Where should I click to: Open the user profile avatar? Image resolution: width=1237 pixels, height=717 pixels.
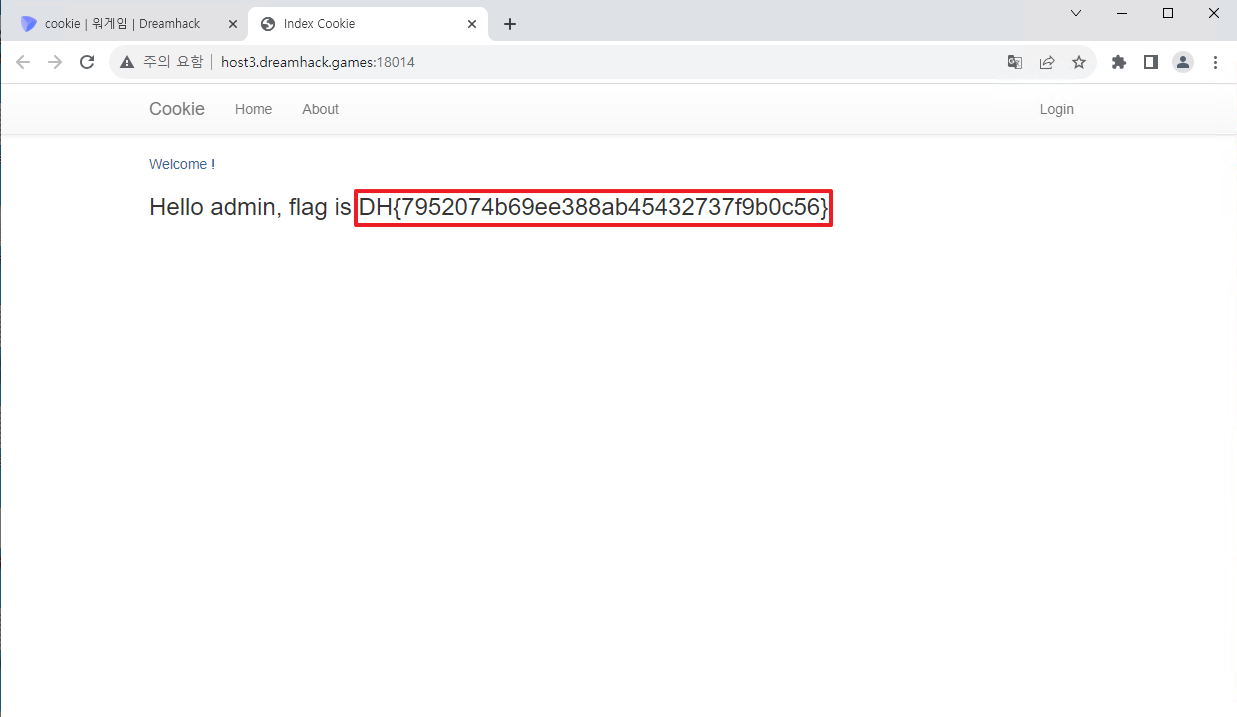(x=1183, y=62)
